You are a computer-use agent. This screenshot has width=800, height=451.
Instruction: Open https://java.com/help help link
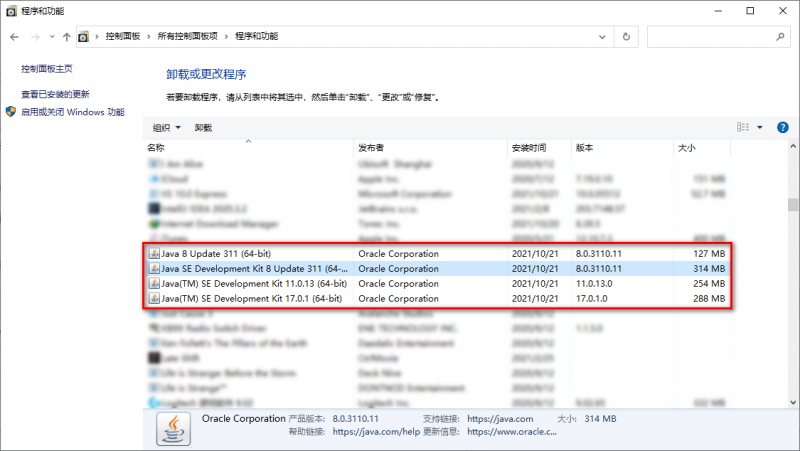(x=376, y=432)
